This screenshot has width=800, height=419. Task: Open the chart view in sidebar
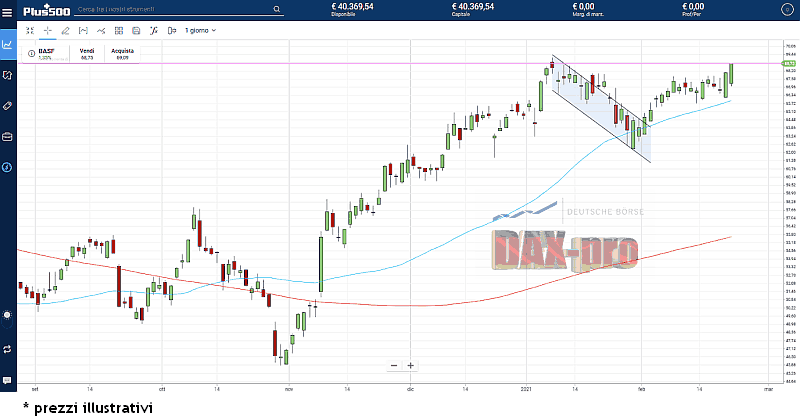point(7,44)
